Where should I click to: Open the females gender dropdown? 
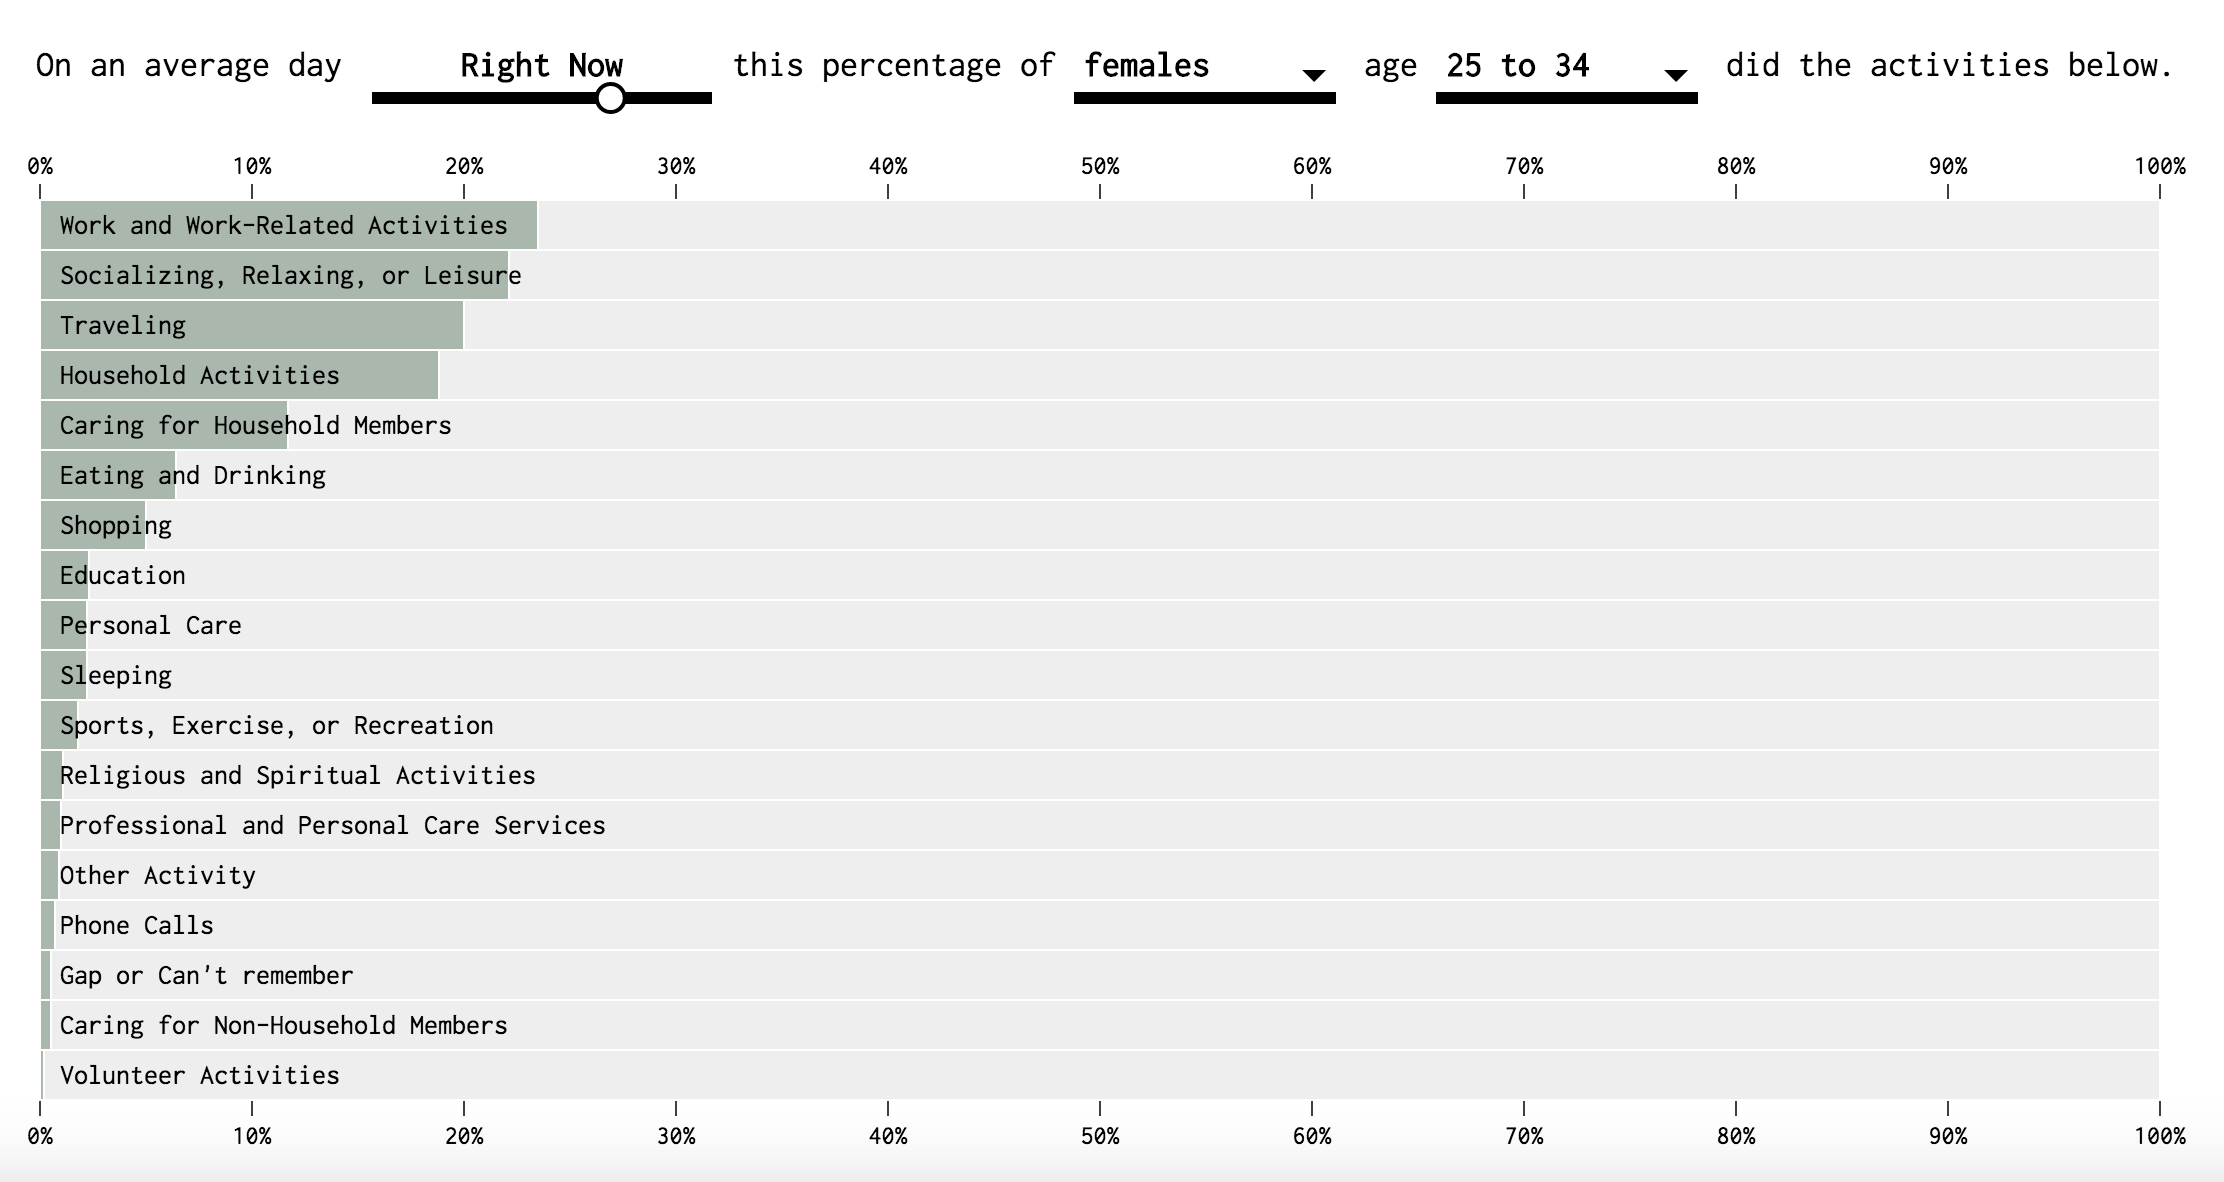coord(1204,69)
